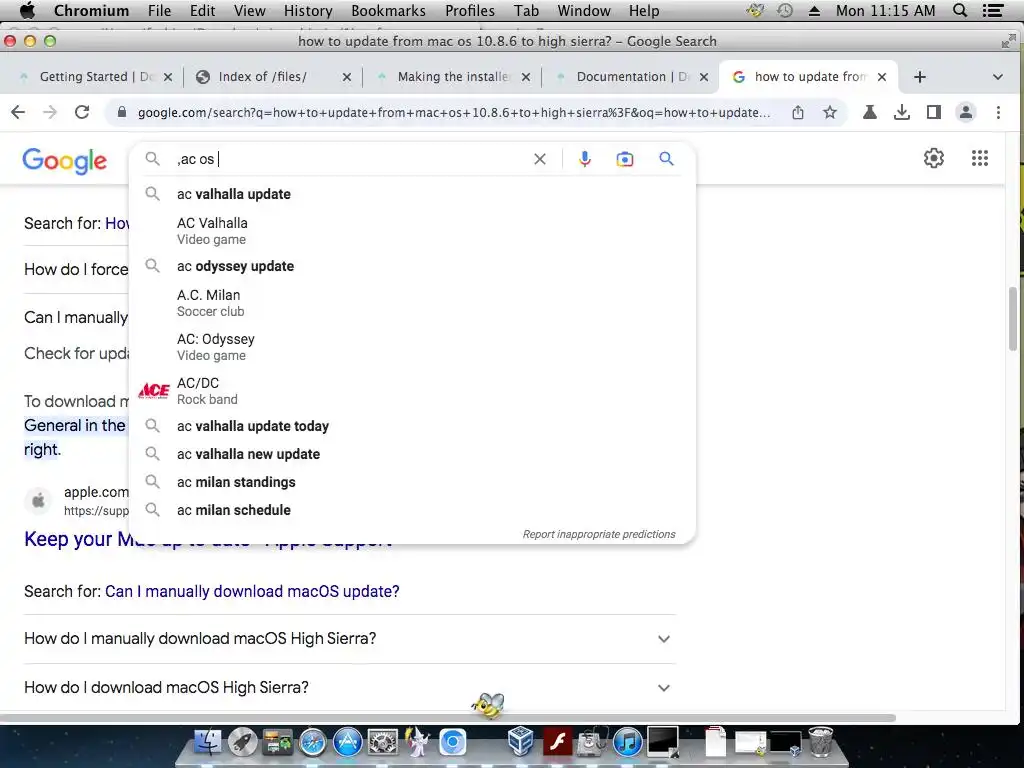Click the URL address bar

(454, 112)
